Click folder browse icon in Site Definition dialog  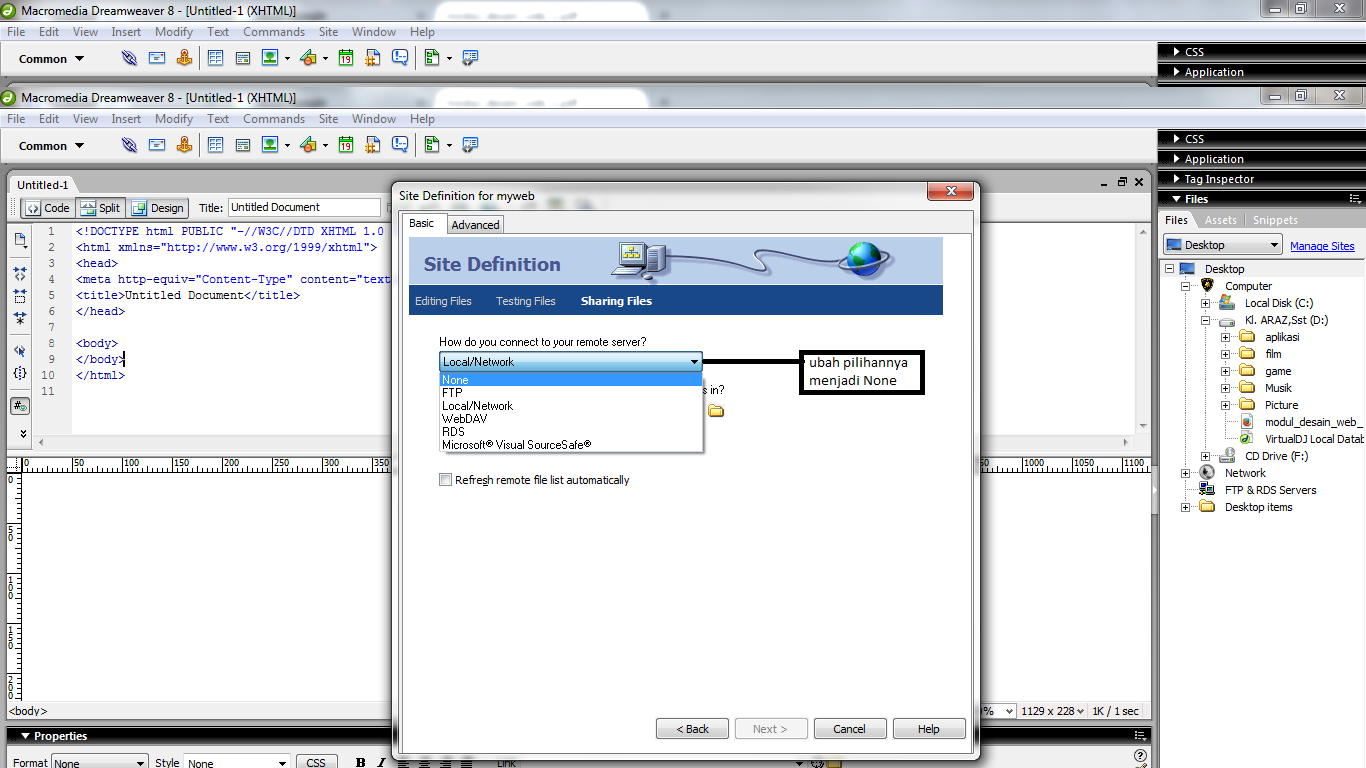[716, 411]
